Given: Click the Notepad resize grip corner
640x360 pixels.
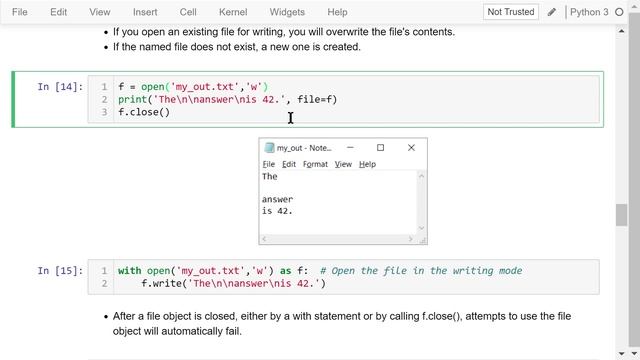Looking at the screenshot, I should click(x=422, y=240).
